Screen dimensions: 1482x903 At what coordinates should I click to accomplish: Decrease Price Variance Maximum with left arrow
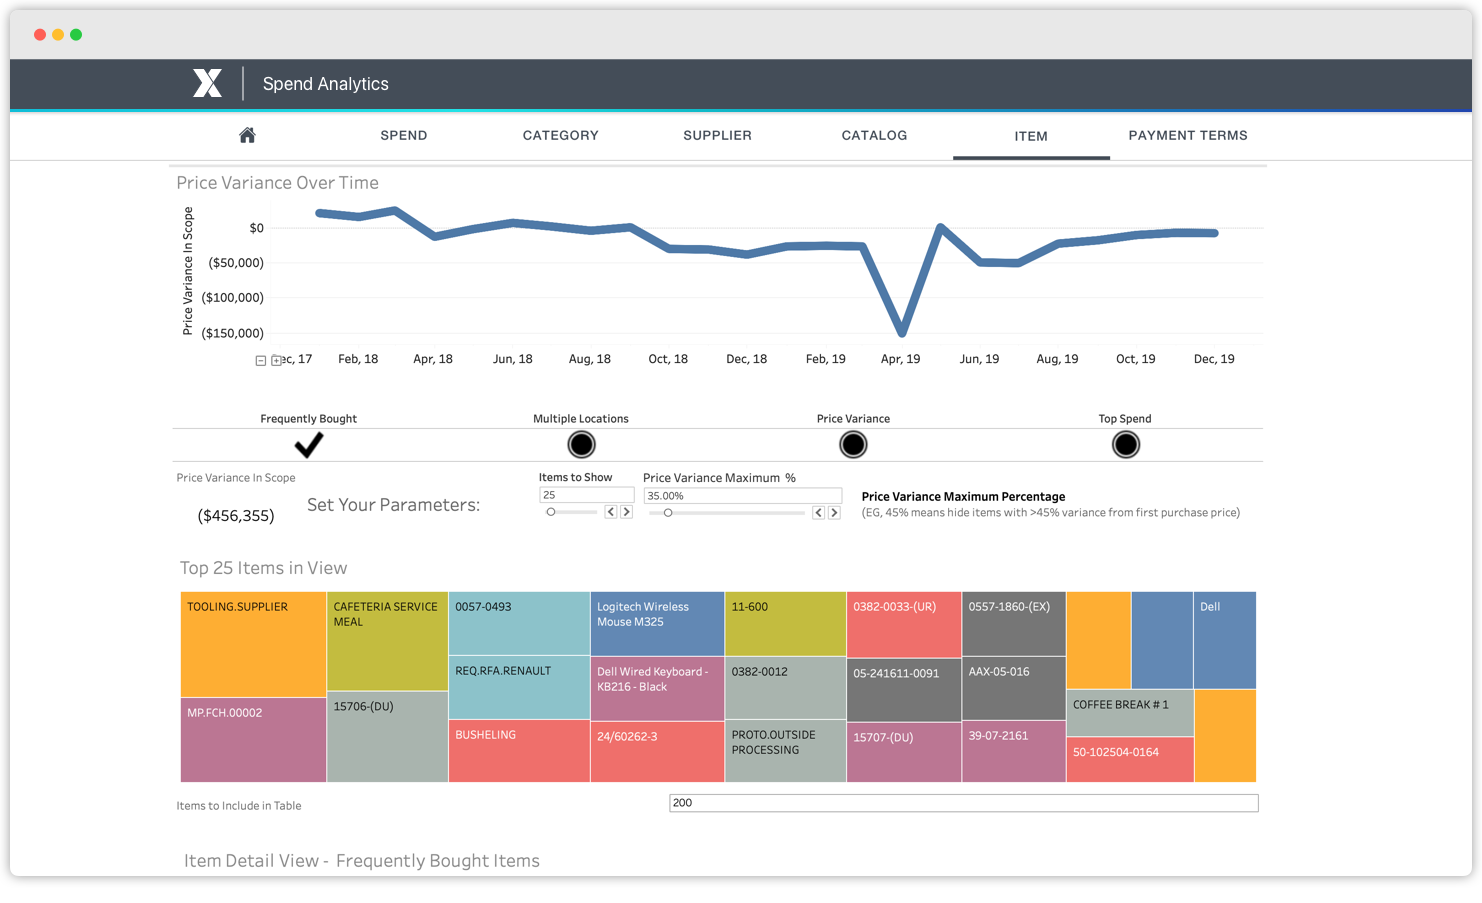click(x=818, y=513)
